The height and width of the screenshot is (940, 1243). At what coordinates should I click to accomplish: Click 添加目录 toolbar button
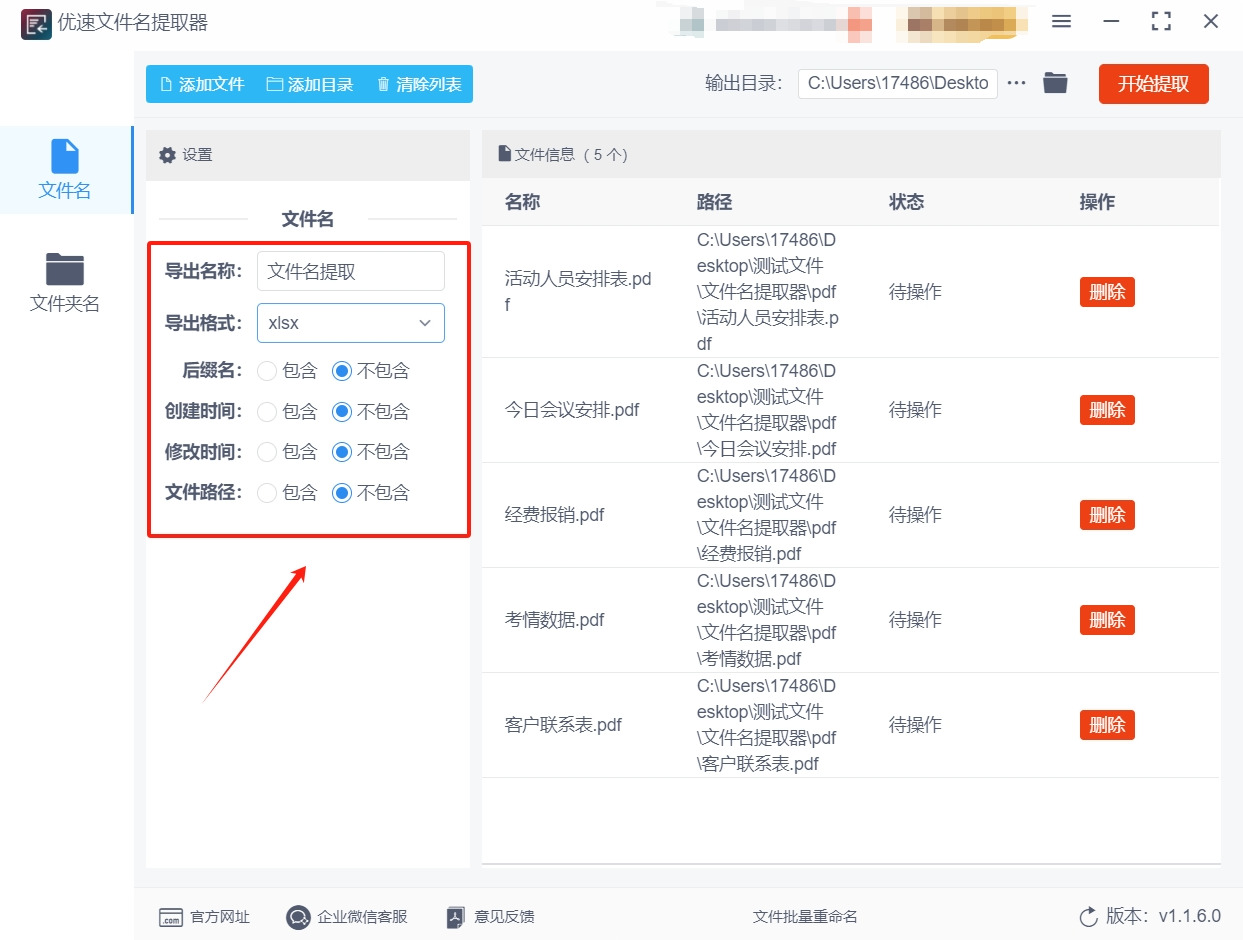[310, 84]
